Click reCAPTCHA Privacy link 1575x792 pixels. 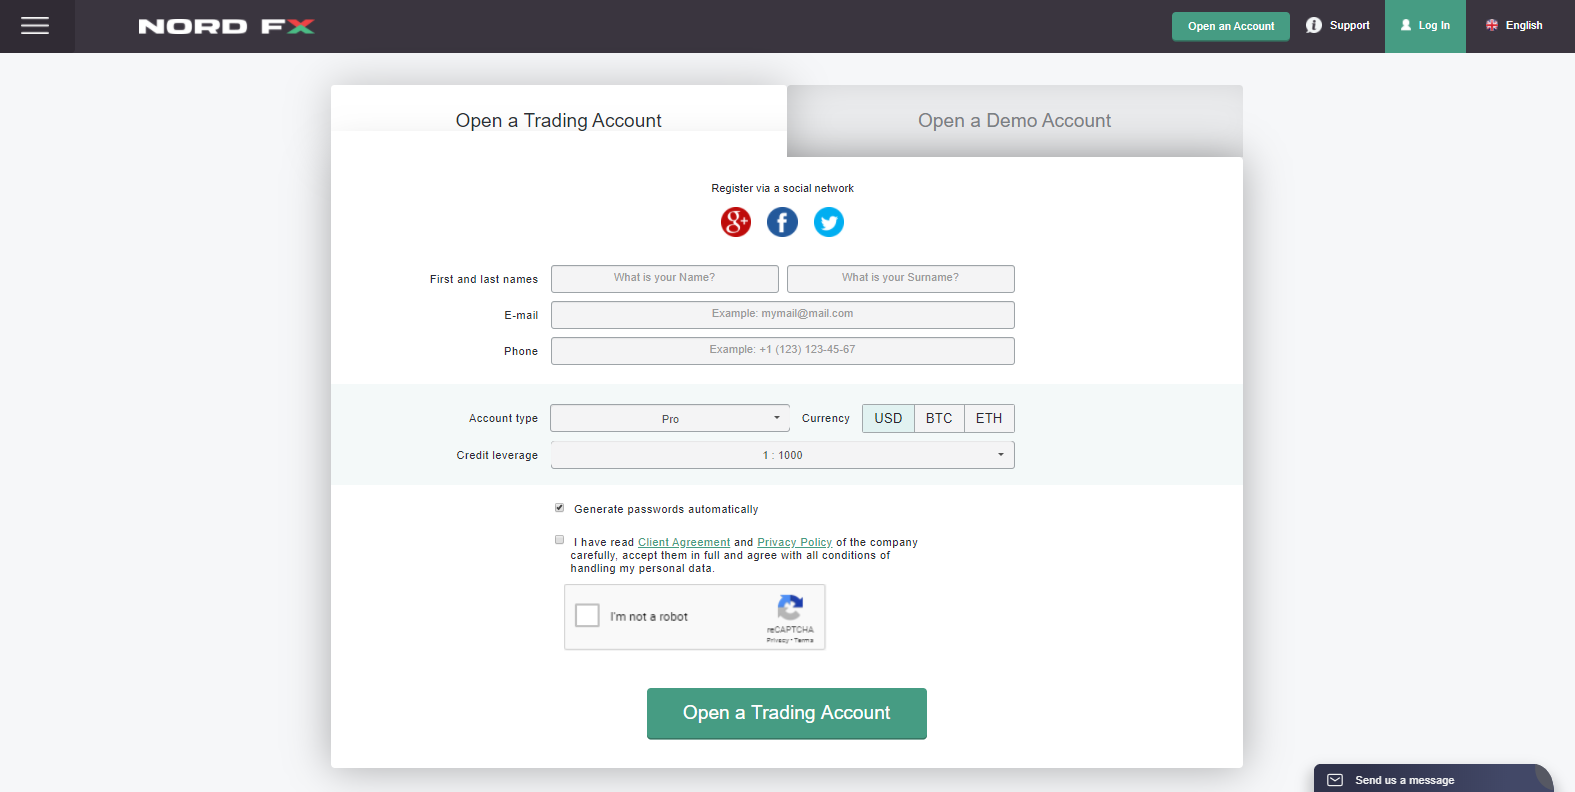pyautogui.click(x=777, y=640)
